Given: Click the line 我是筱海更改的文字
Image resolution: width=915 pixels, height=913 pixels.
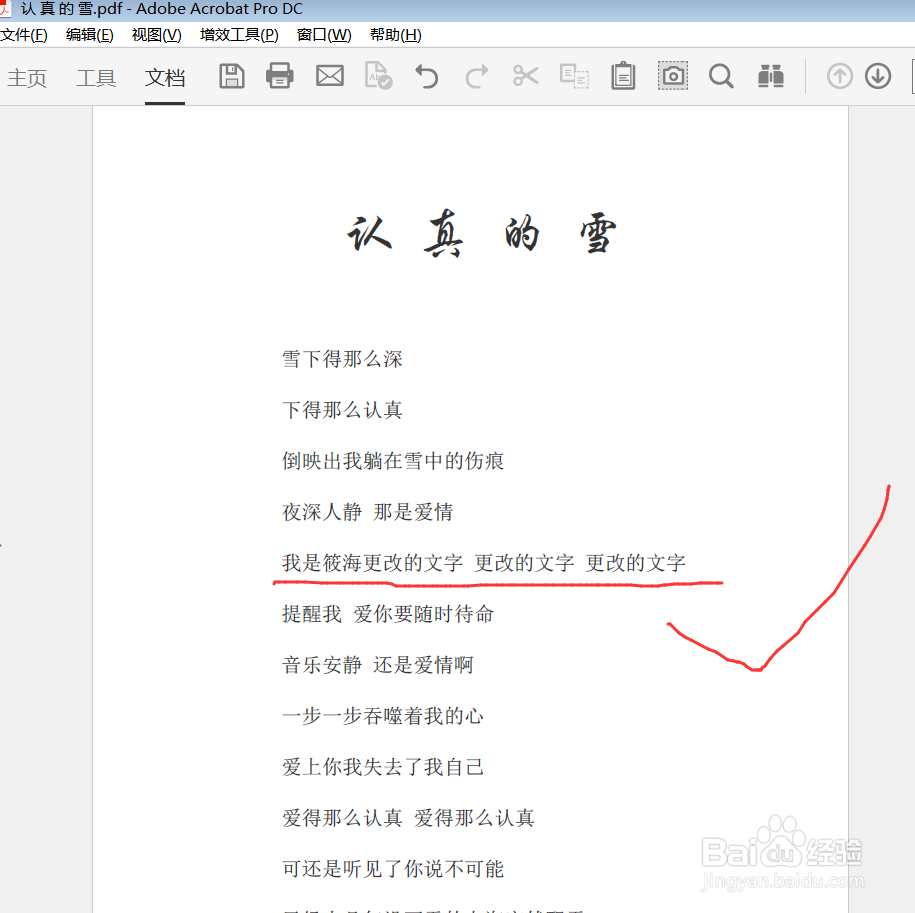Looking at the screenshot, I should (372, 563).
